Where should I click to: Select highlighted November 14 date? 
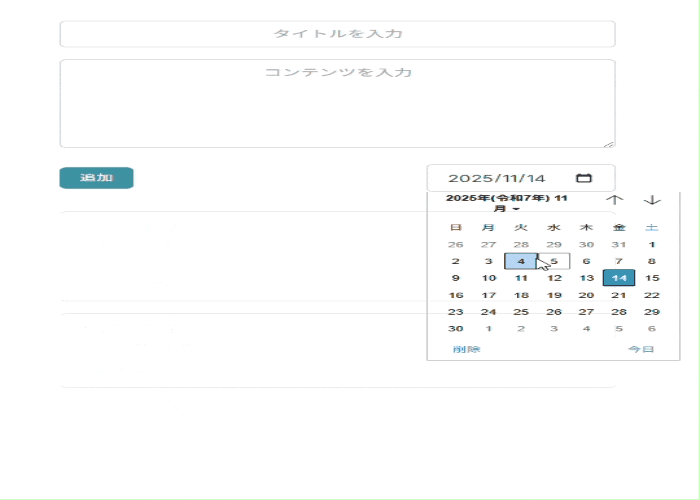point(619,278)
